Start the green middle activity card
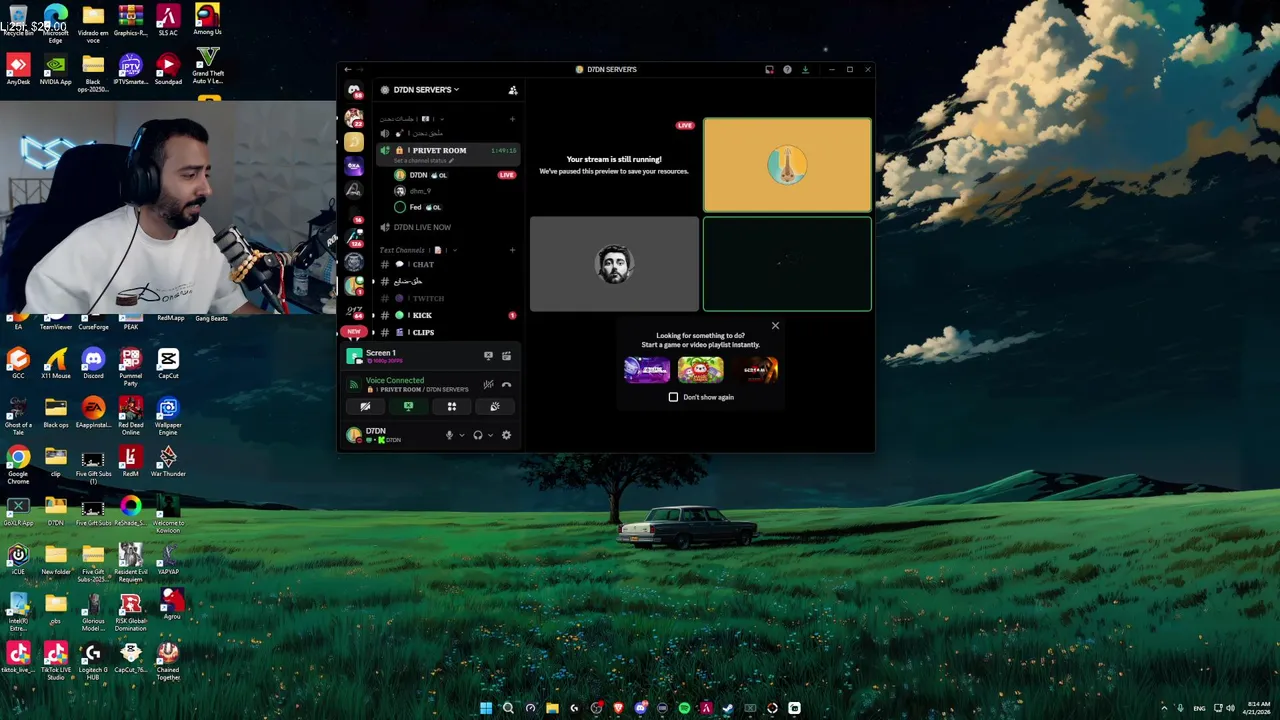 click(x=700, y=370)
